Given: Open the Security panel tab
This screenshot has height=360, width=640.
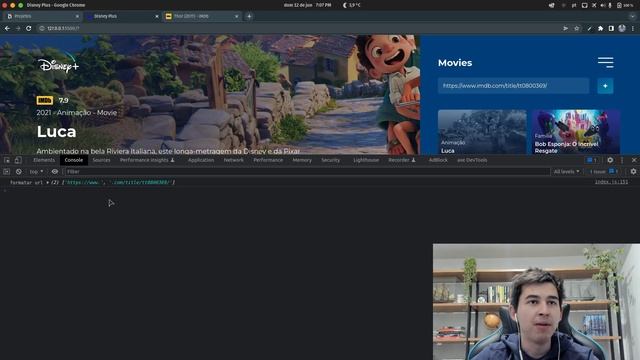Looking at the screenshot, I should (331, 160).
